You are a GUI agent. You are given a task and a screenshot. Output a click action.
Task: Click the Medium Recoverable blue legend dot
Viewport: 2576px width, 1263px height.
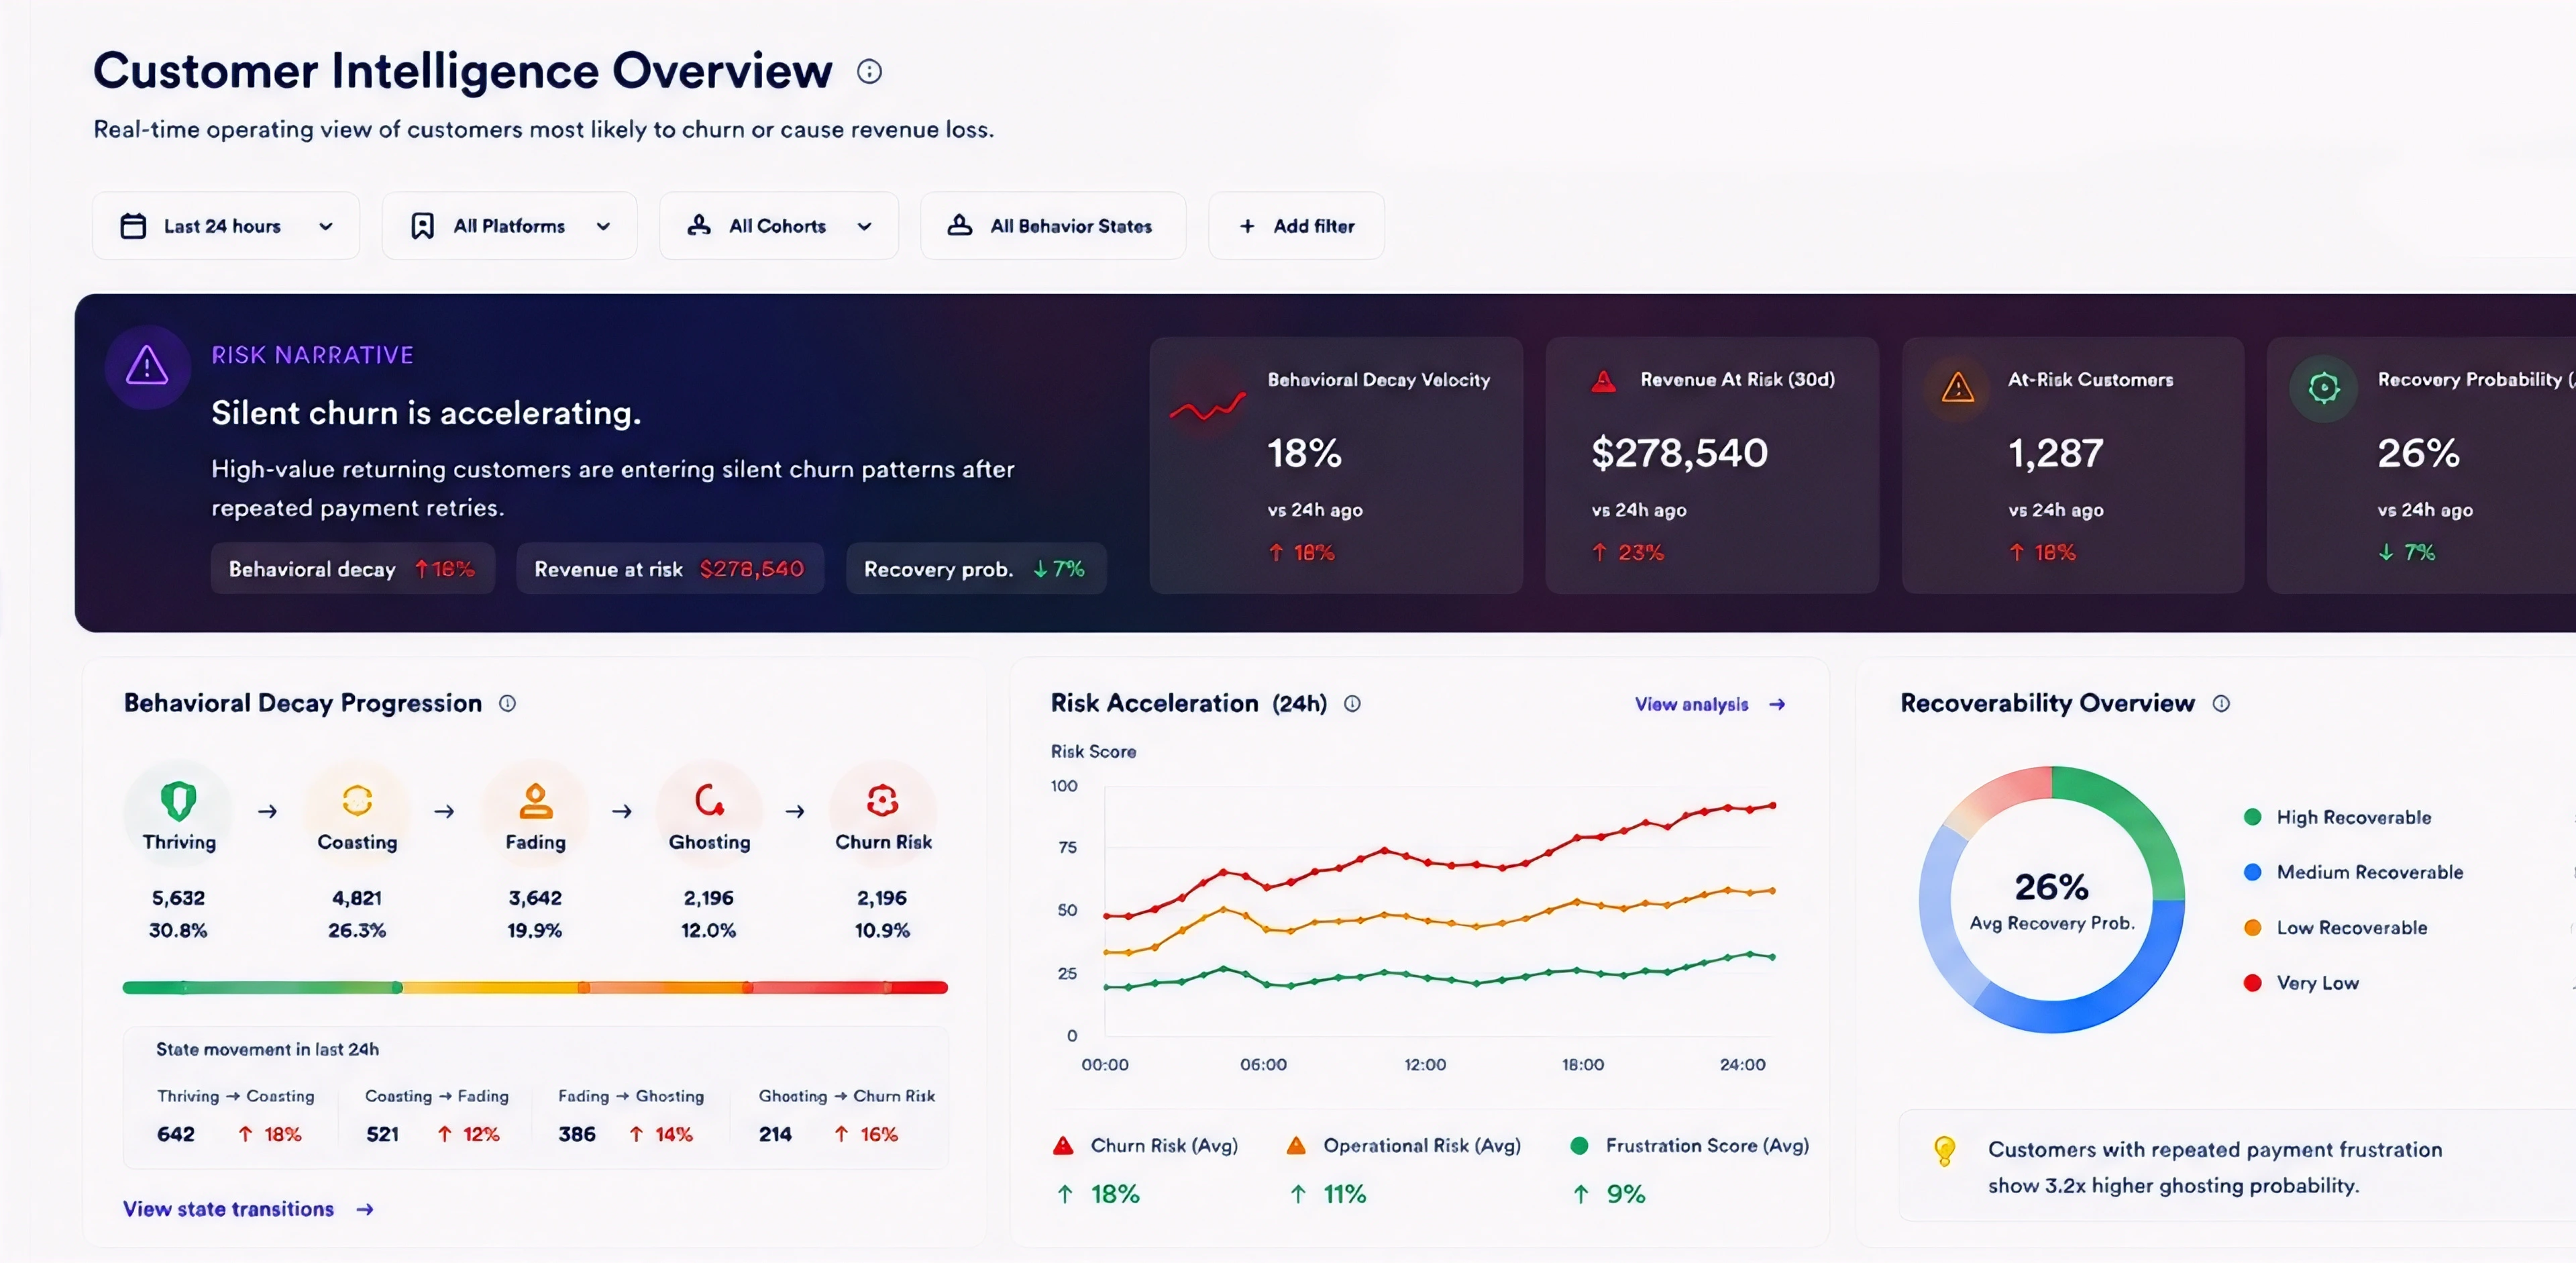(x=2252, y=872)
